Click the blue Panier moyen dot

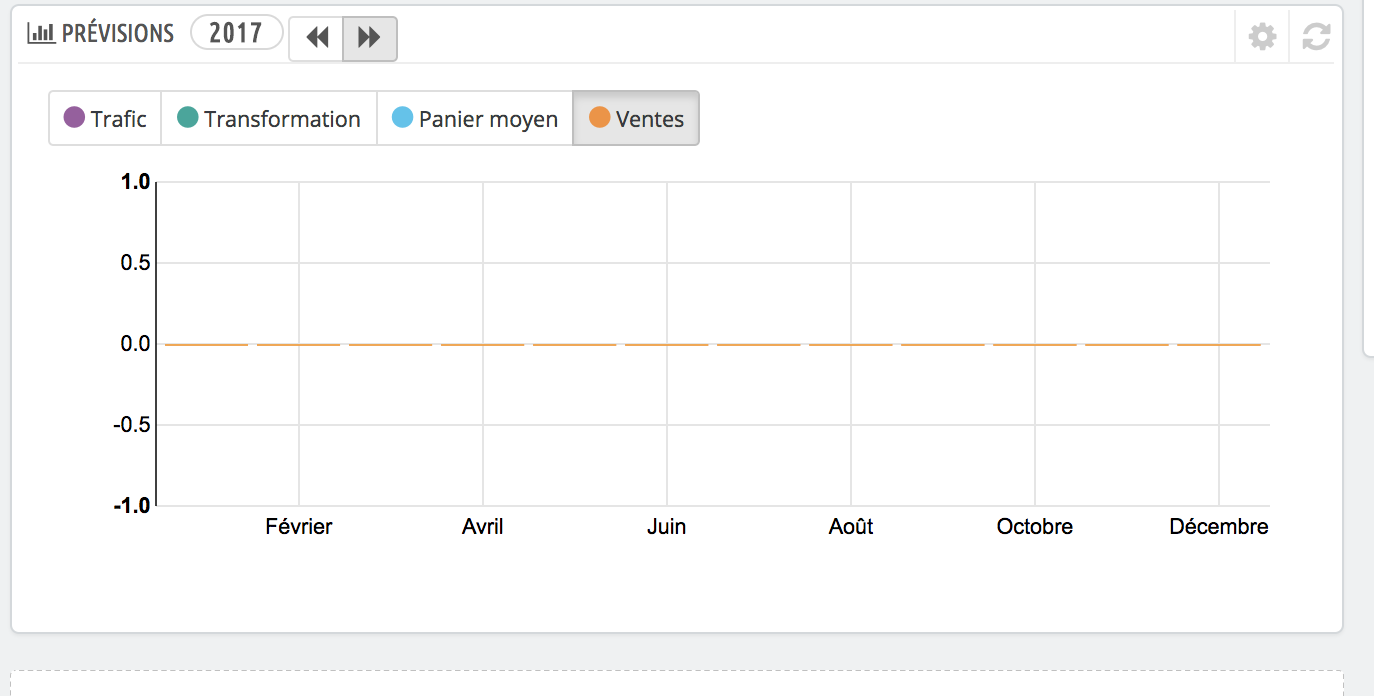[x=402, y=118]
